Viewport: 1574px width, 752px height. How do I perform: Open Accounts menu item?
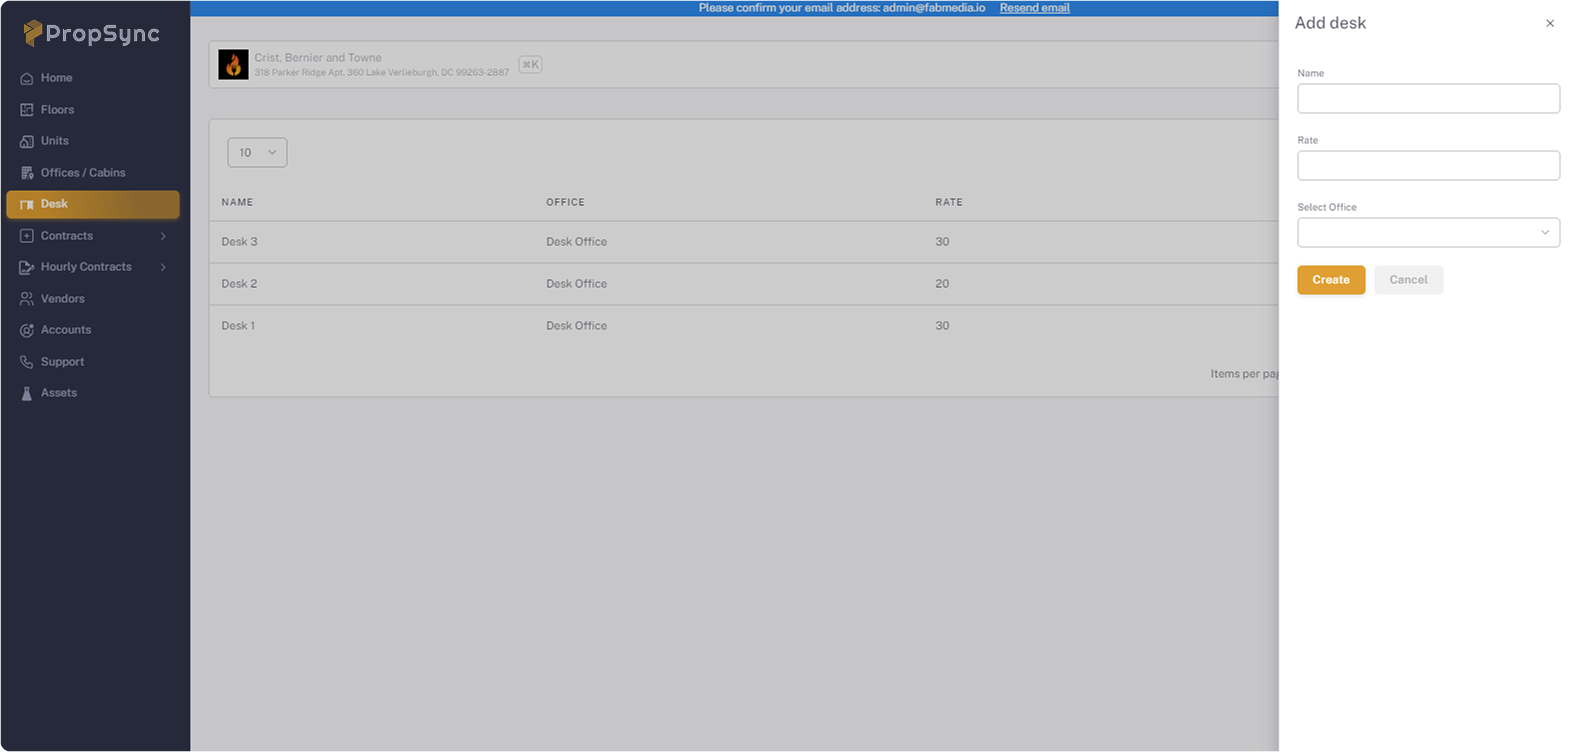(x=66, y=330)
